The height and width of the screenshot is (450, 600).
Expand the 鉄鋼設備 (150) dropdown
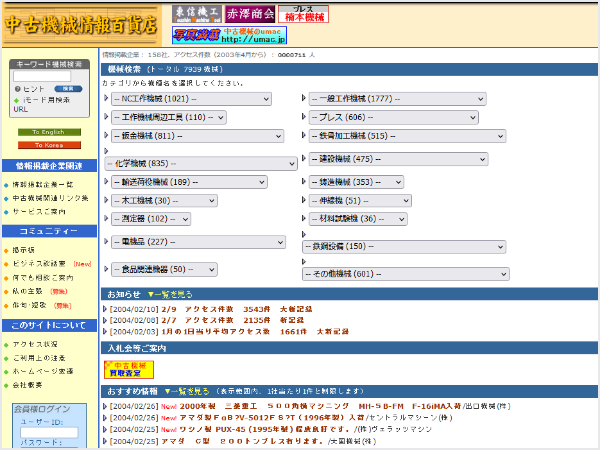[x=404, y=246]
